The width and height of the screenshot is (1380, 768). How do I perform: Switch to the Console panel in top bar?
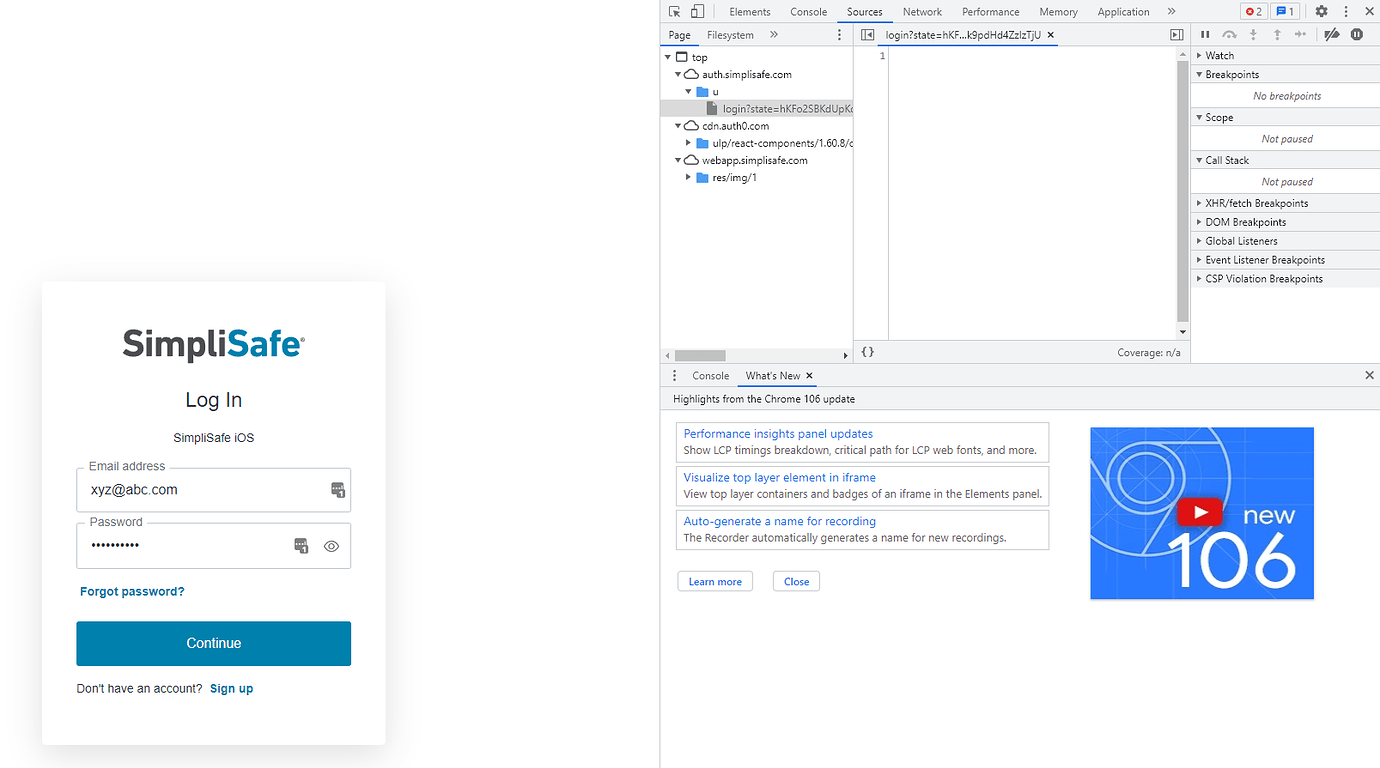[809, 12]
